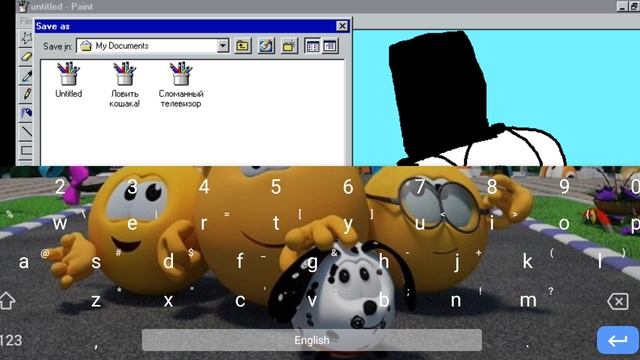Select the 'Сломанный телевизор' file

point(181,85)
